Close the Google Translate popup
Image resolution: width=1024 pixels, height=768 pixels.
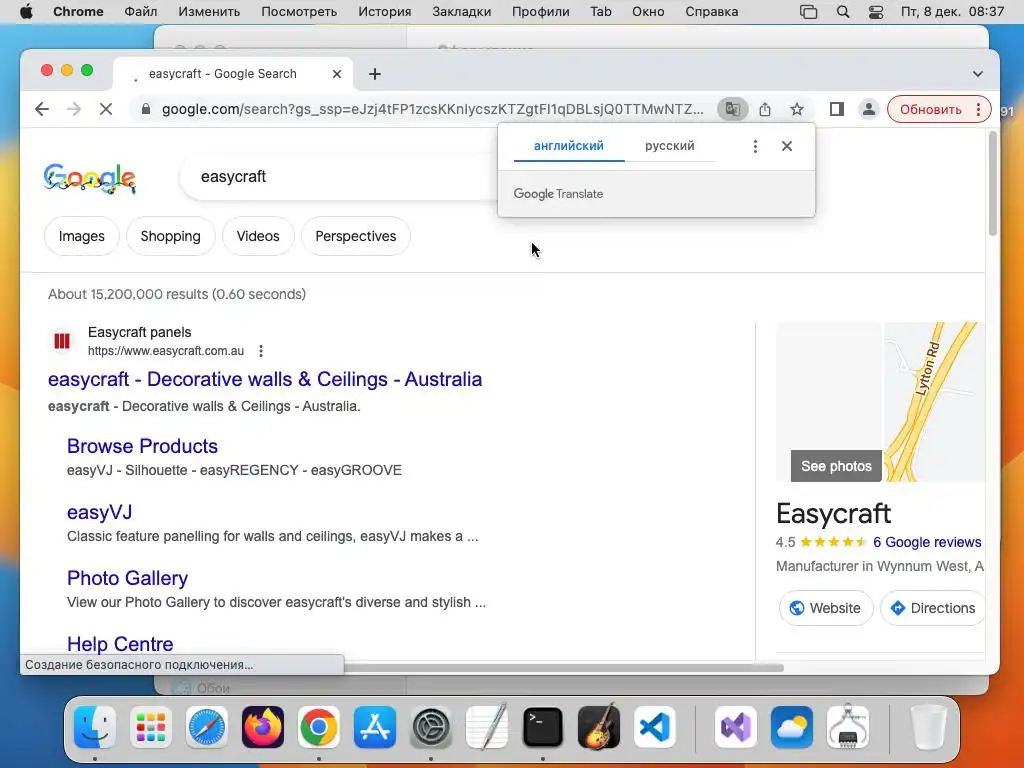click(x=787, y=146)
